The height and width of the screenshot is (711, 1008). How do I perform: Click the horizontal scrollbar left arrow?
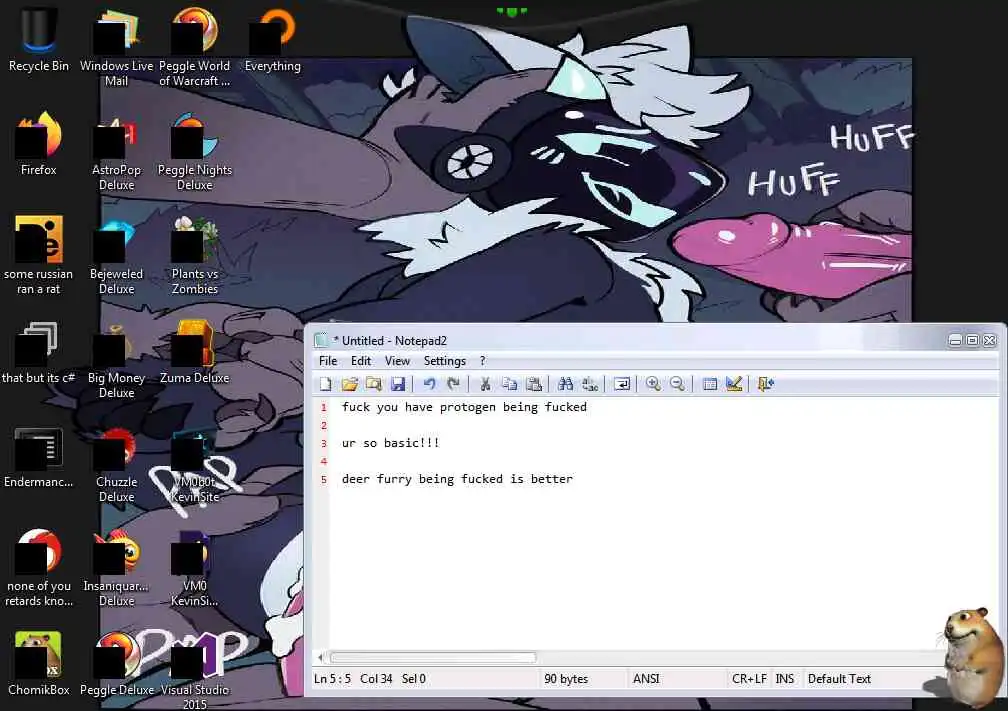321,657
